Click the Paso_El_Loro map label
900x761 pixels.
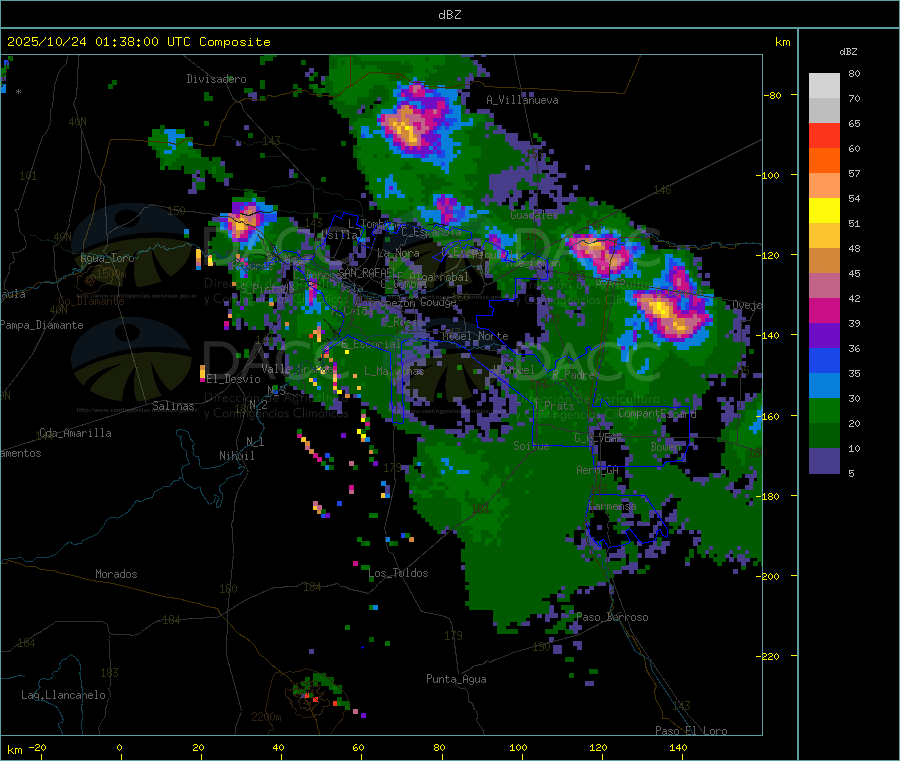point(691,731)
